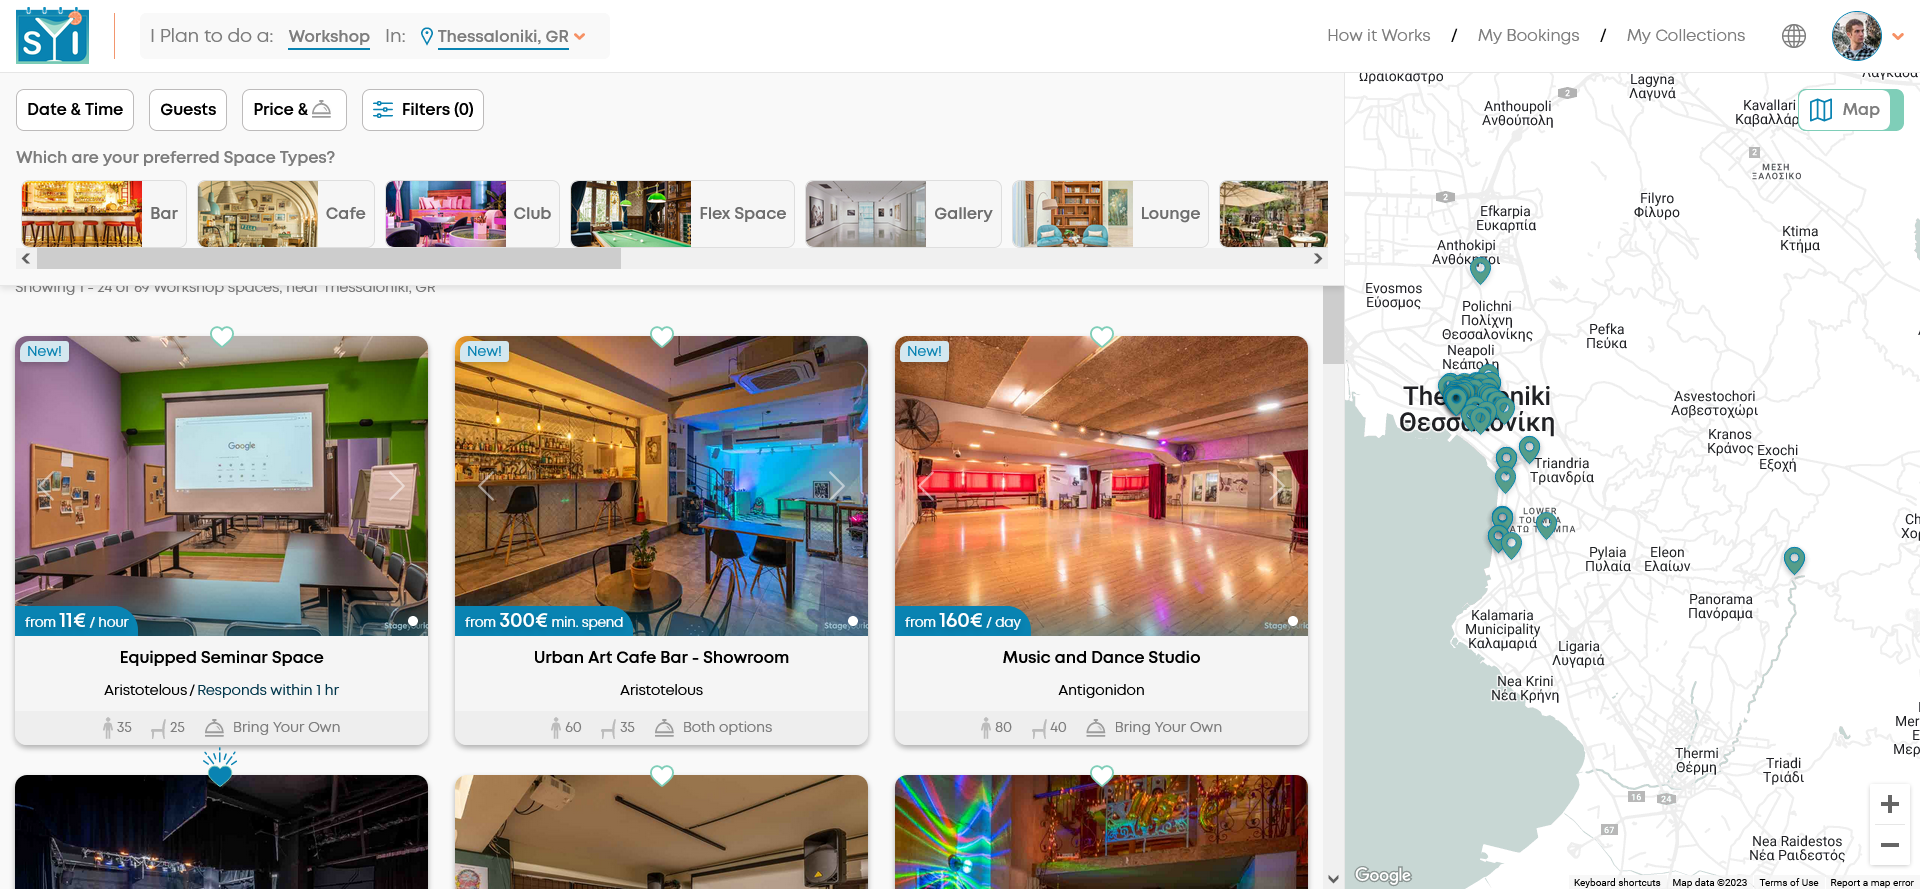Click the map zoom in plus icon
1920x889 pixels.
click(x=1889, y=804)
